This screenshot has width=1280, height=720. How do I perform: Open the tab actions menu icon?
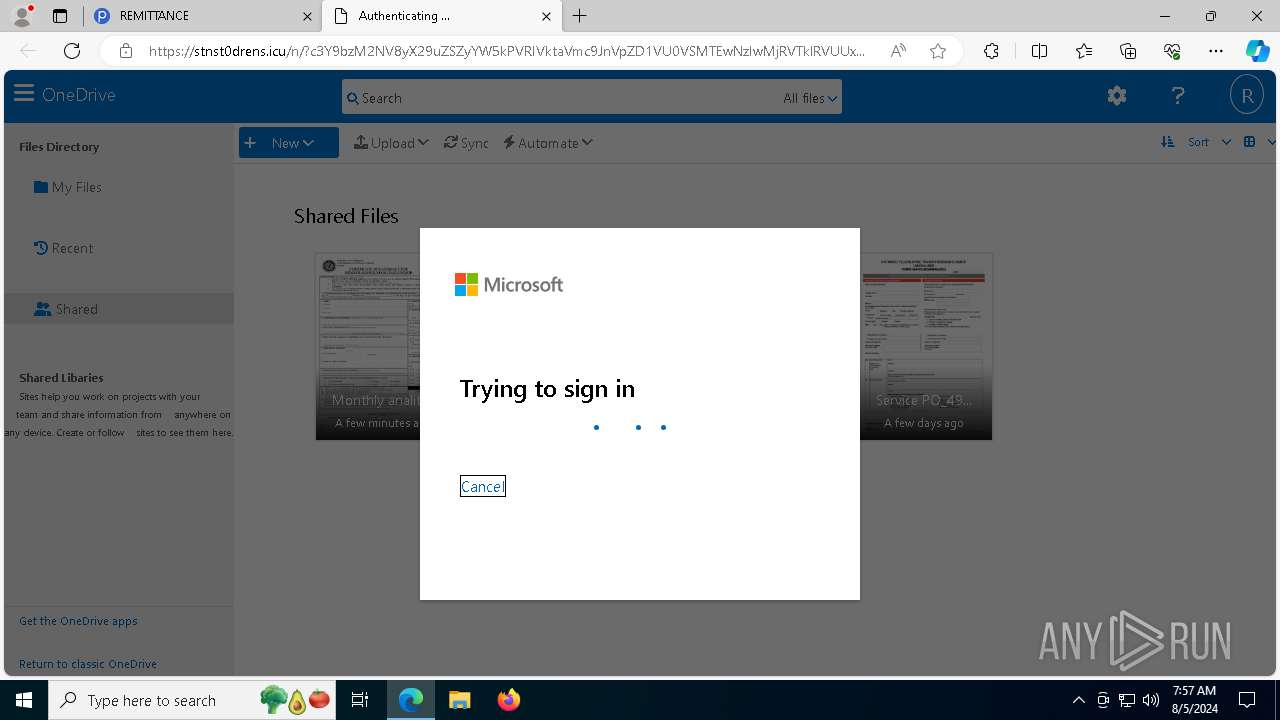click(60, 16)
